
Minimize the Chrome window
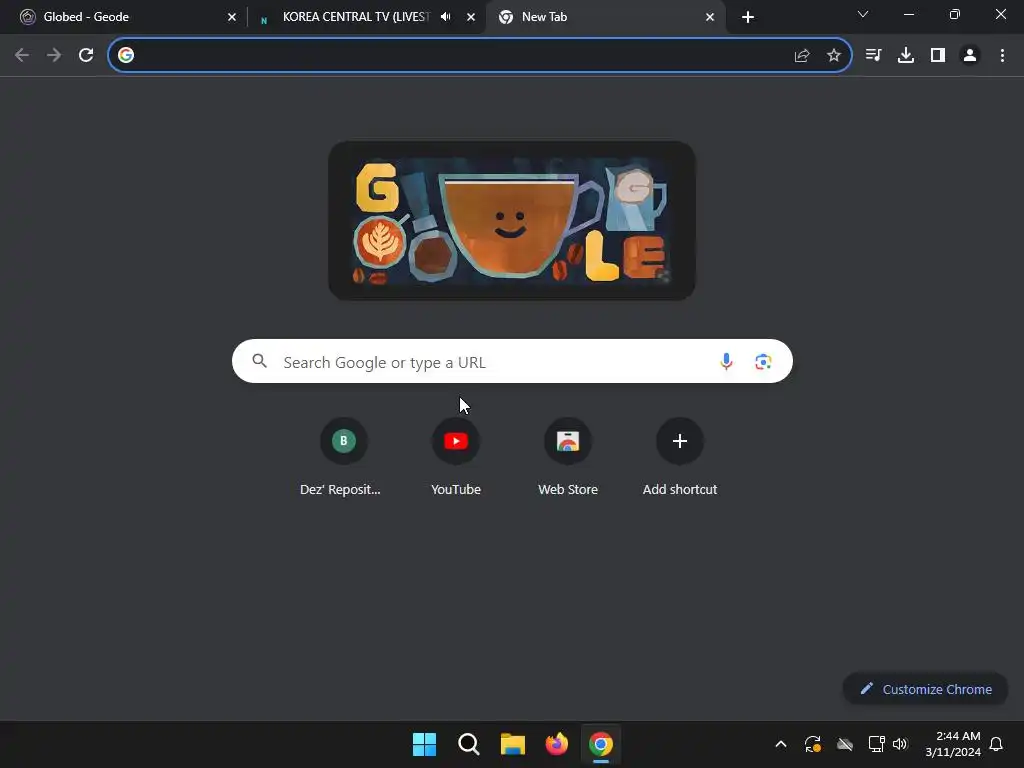click(x=908, y=14)
